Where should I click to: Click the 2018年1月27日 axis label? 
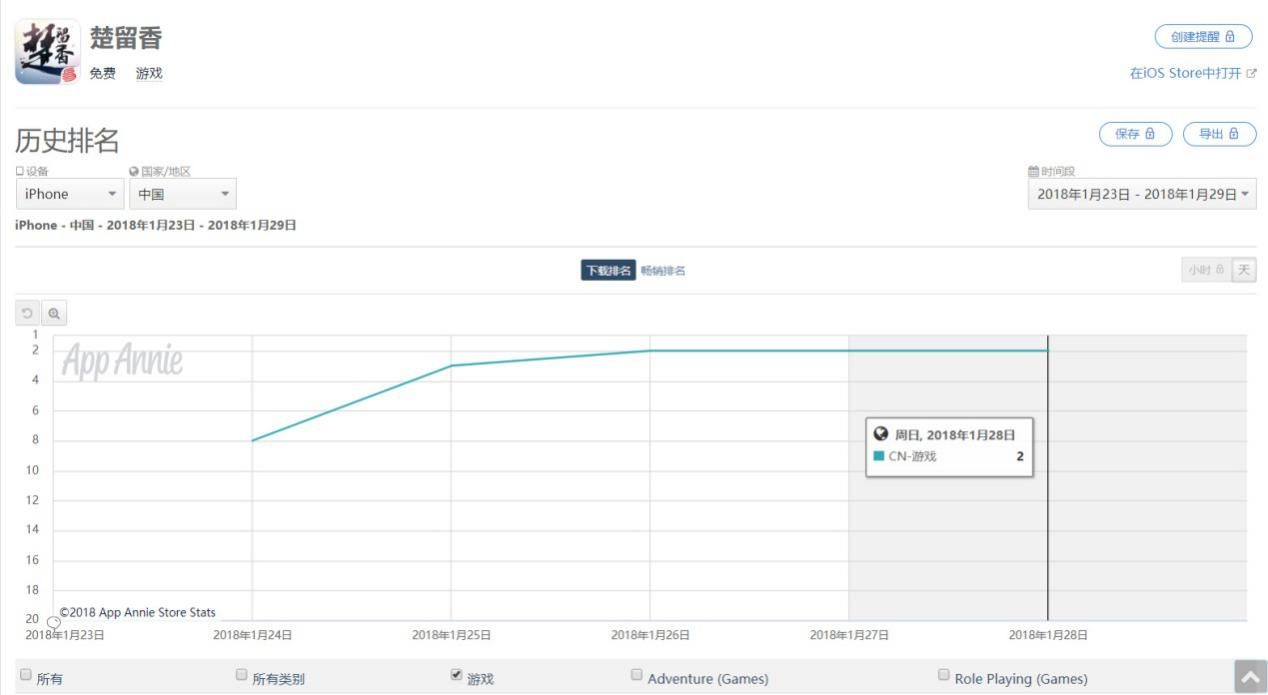(x=849, y=635)
